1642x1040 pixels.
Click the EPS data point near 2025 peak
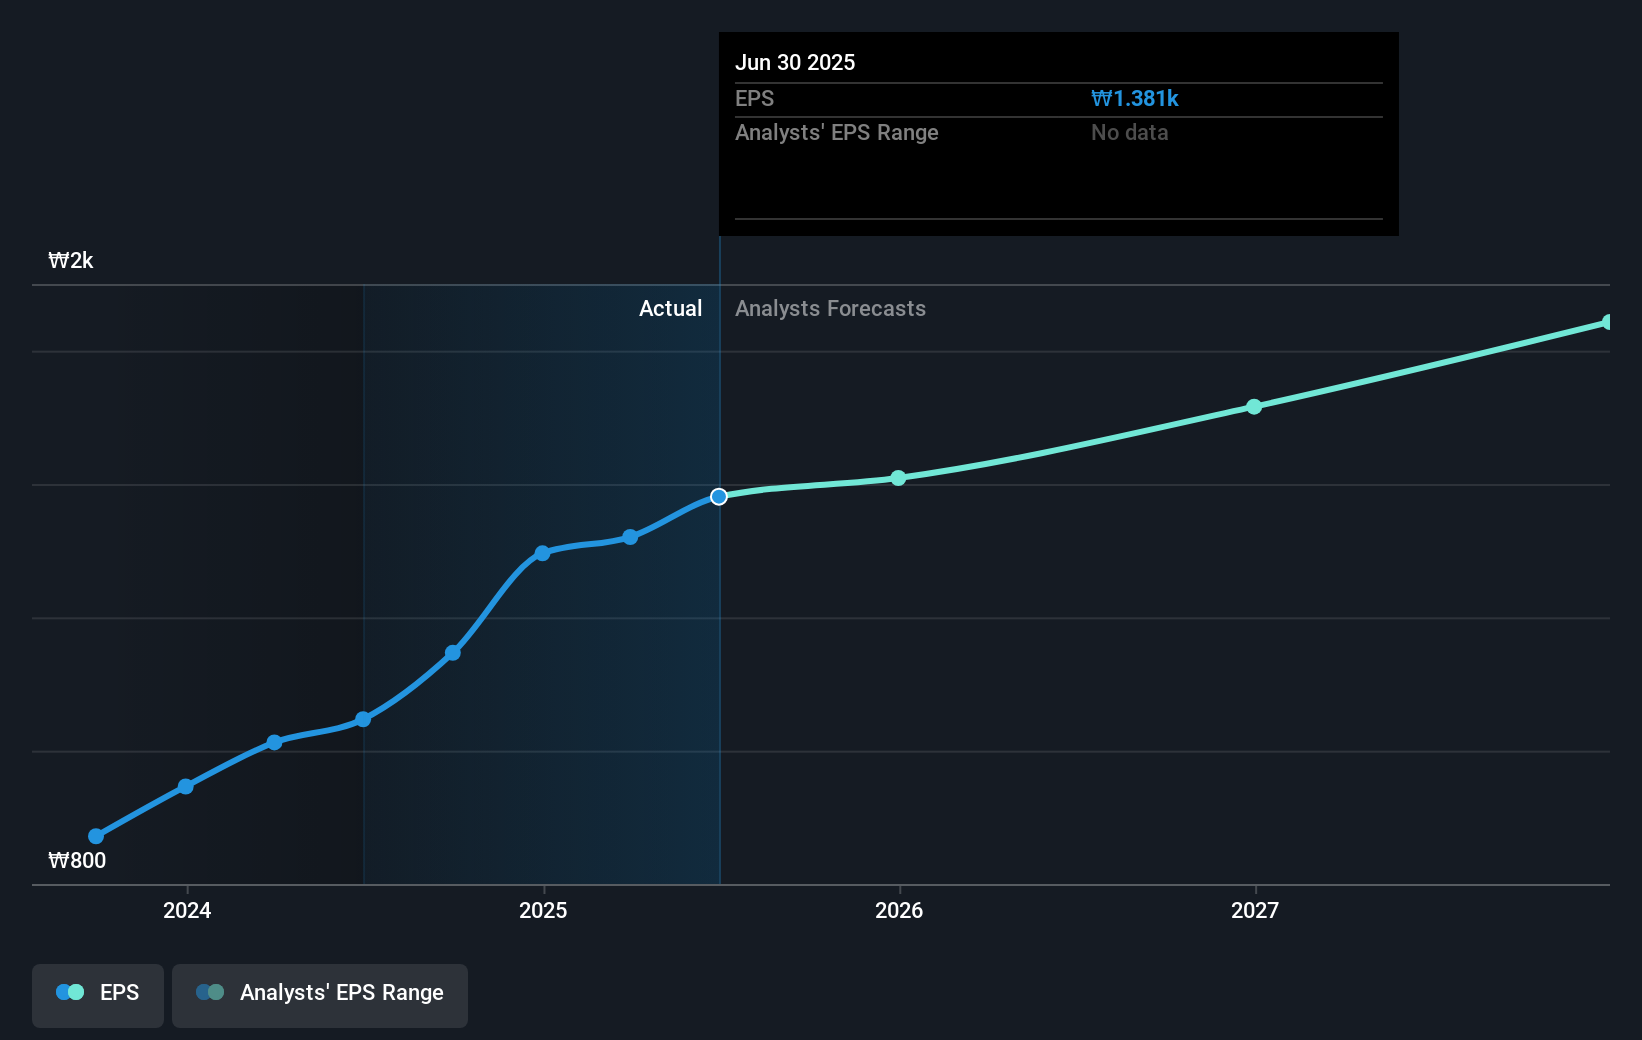click(x=541, y=552)
